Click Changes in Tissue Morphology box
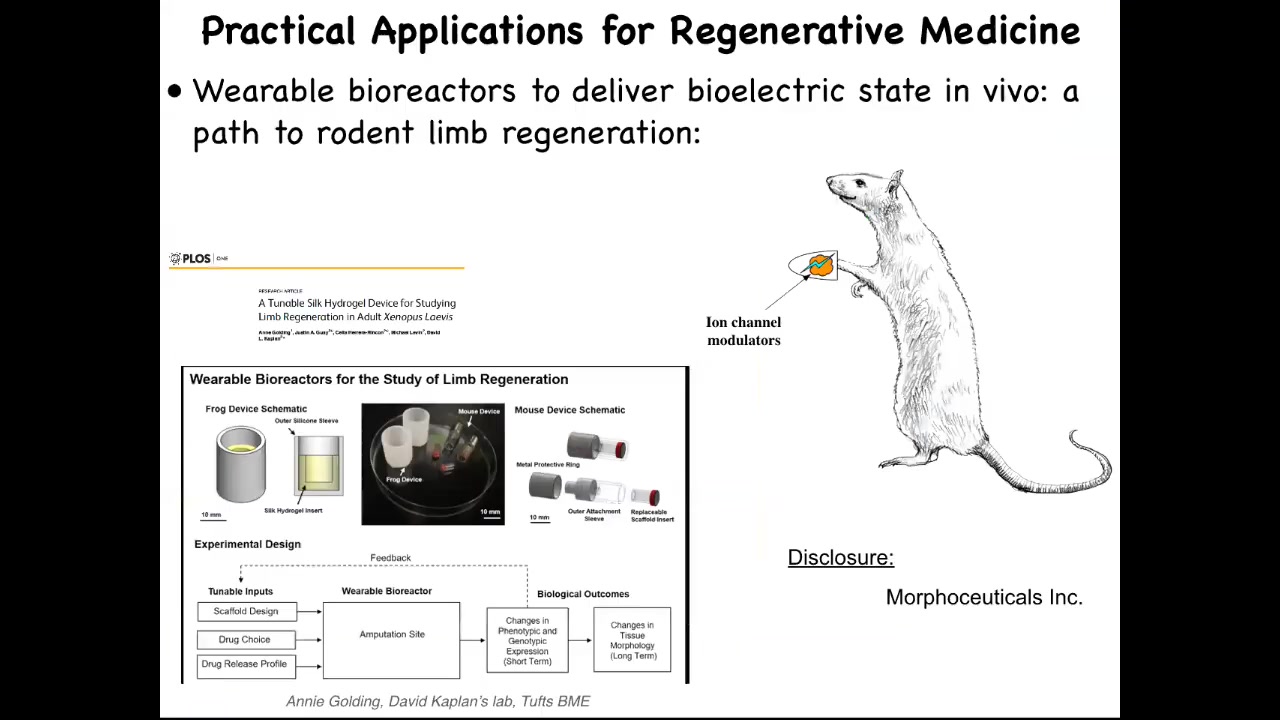This screenshot has height=720, width=1280. [x=632, y=641]
